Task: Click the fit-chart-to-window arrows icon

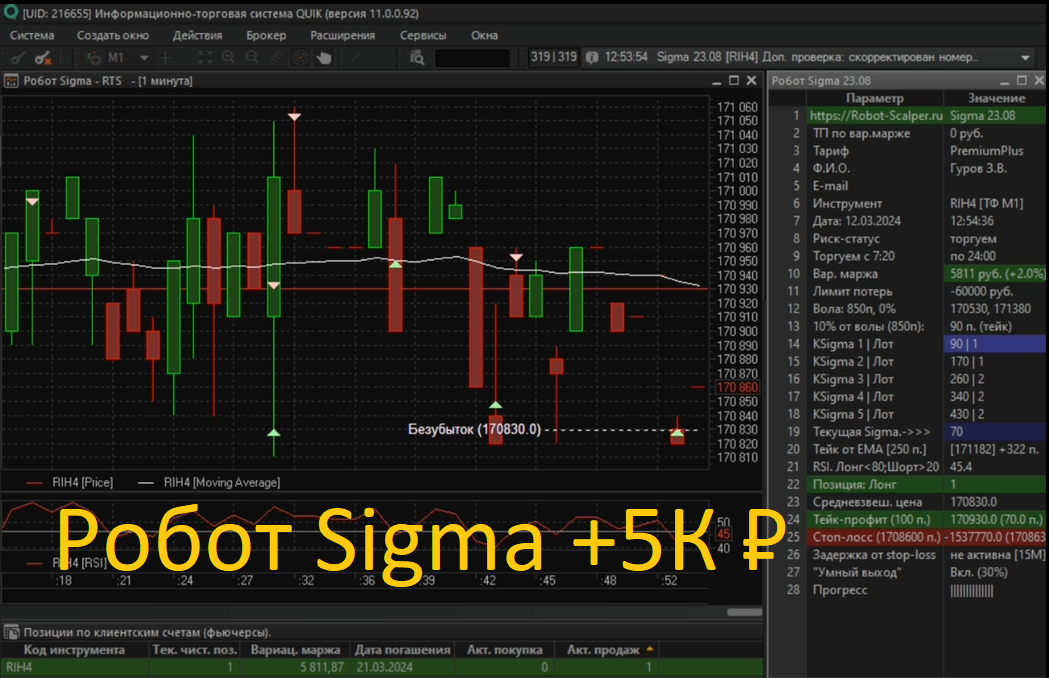Action: pyautogui.click(x=205, y=58)
